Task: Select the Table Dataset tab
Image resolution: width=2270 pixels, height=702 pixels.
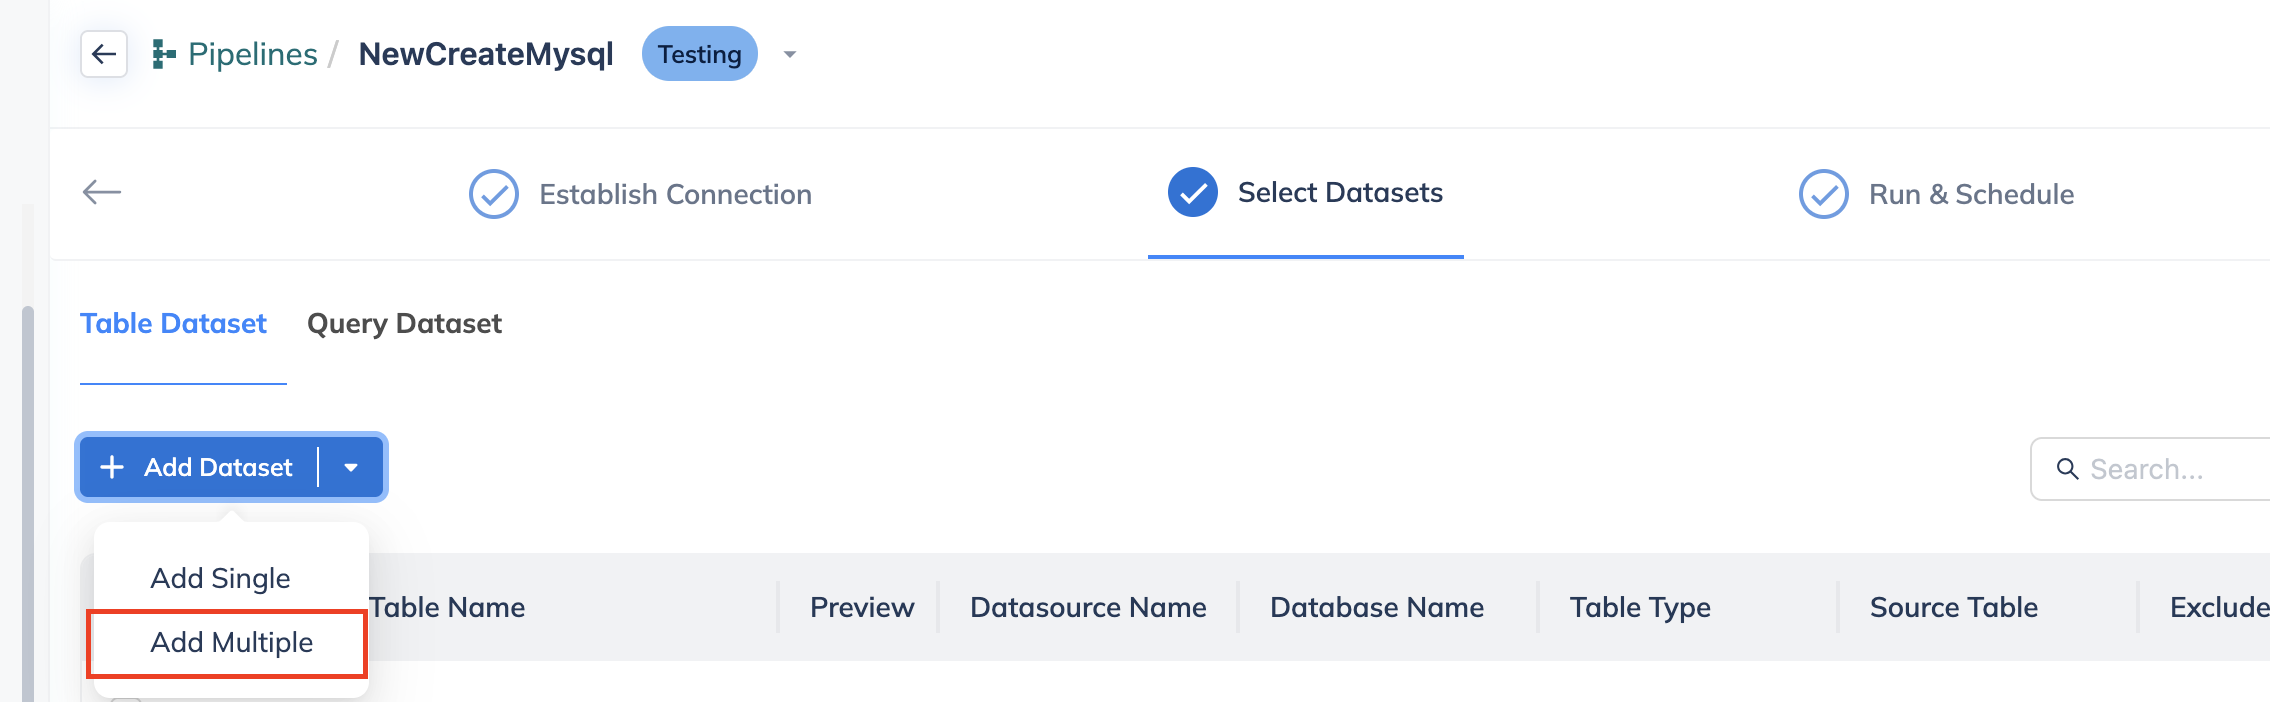Action: [x=174, y=324]
